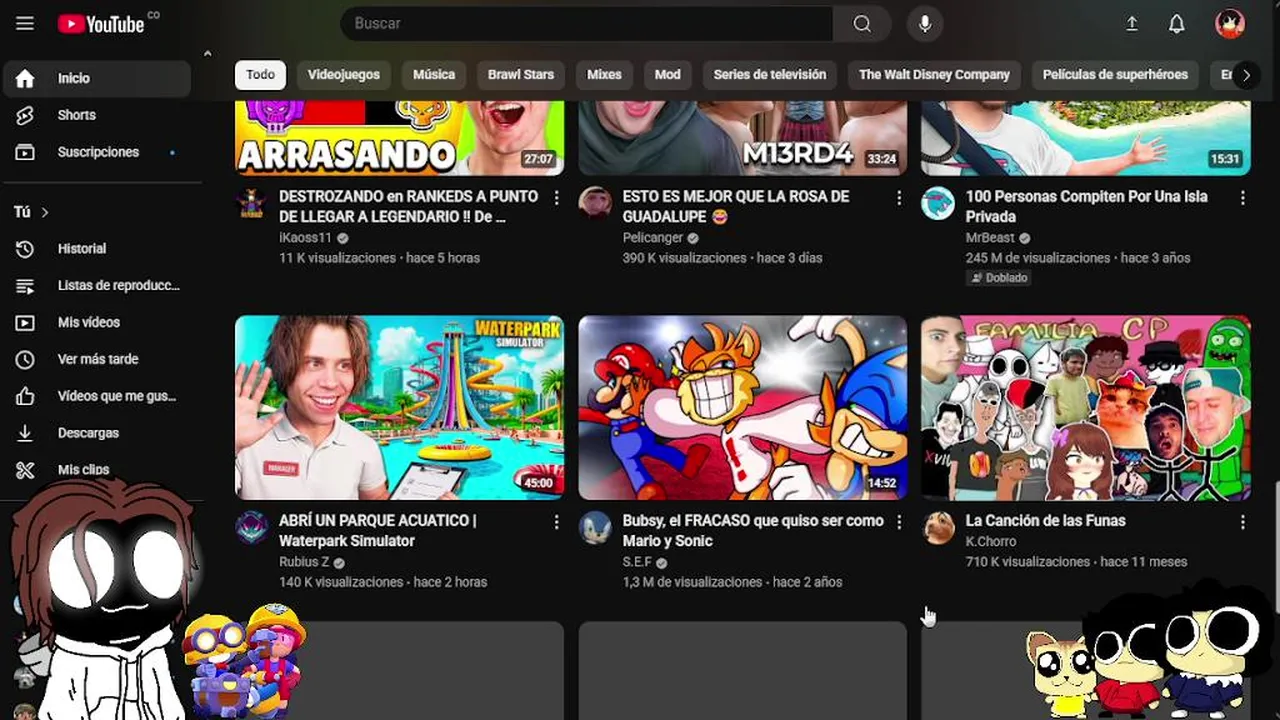The height and width of the screenshot is (720, 1280).
Task: Open video titled ABRÍ UN PARQUE ACUATICO
Action: tap(378, 531)
